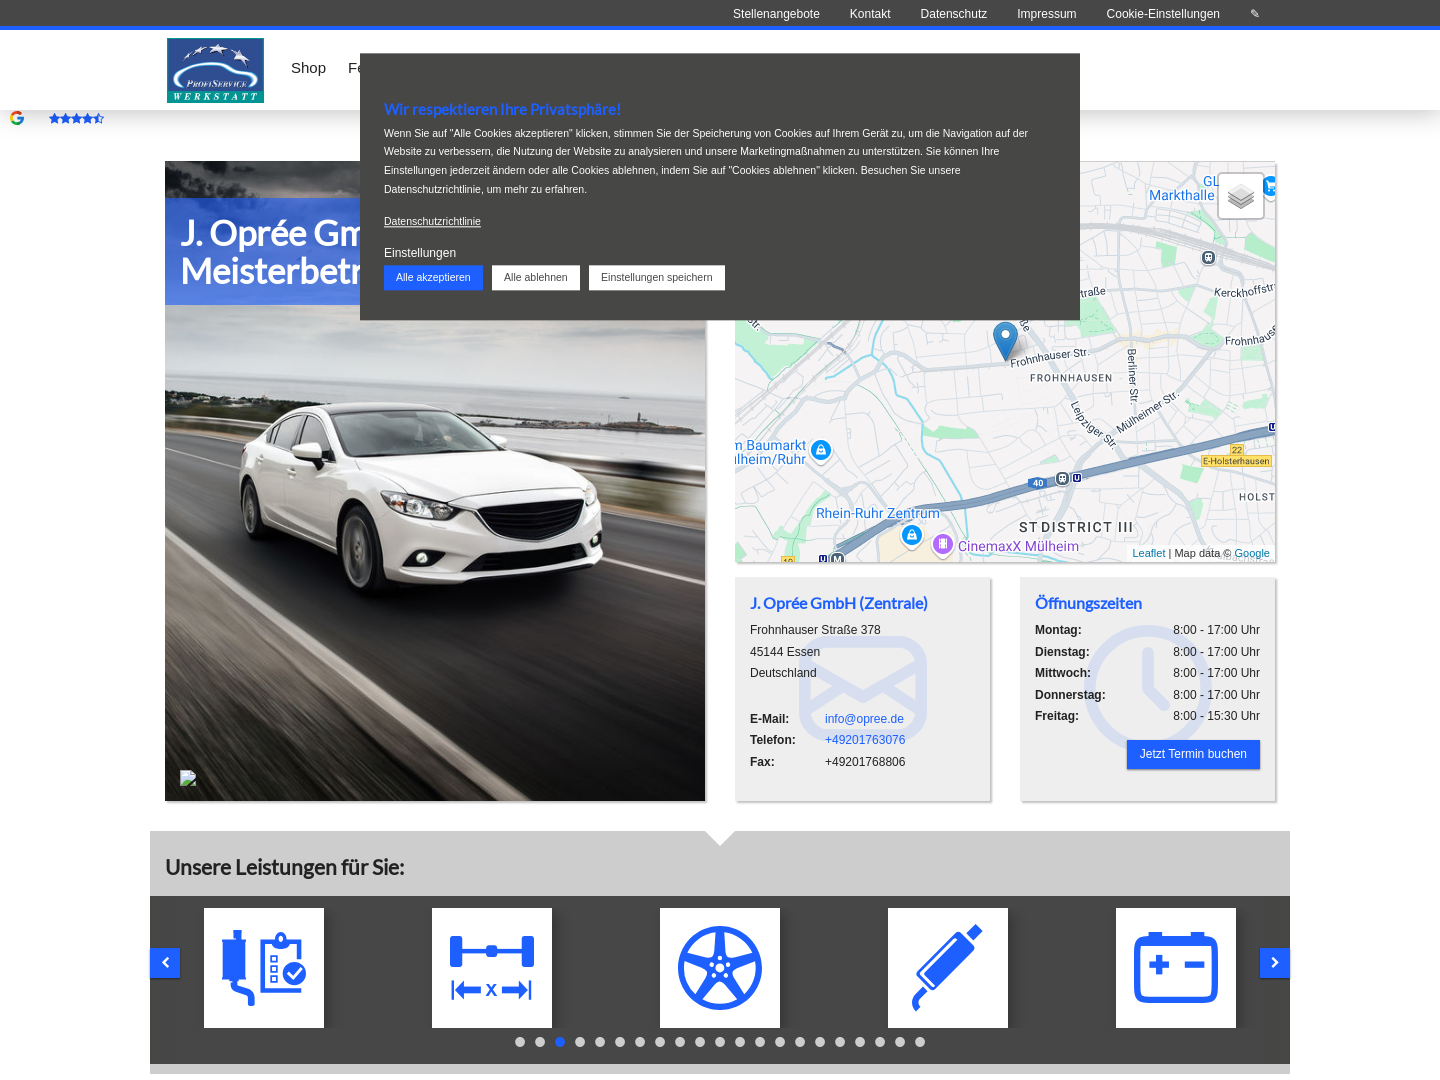Click the train icon beside A40 sign
Viewport: 1440px width, 1080px height.
(1062, 479)
